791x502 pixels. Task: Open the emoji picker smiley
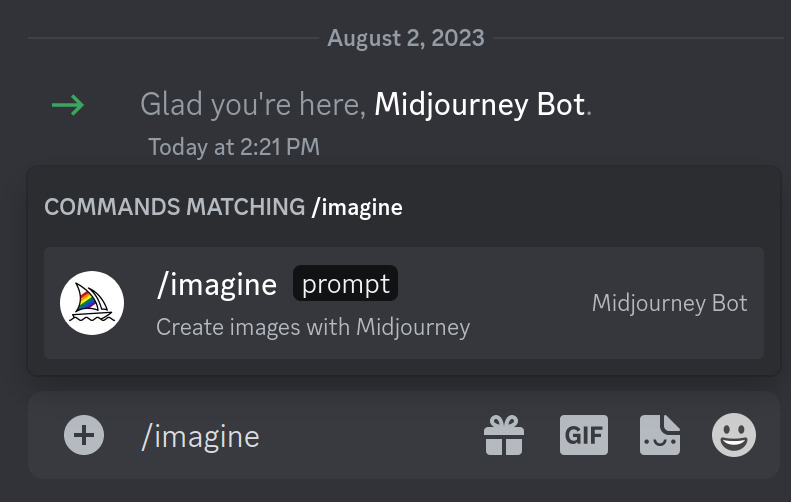tap(733, 435)
